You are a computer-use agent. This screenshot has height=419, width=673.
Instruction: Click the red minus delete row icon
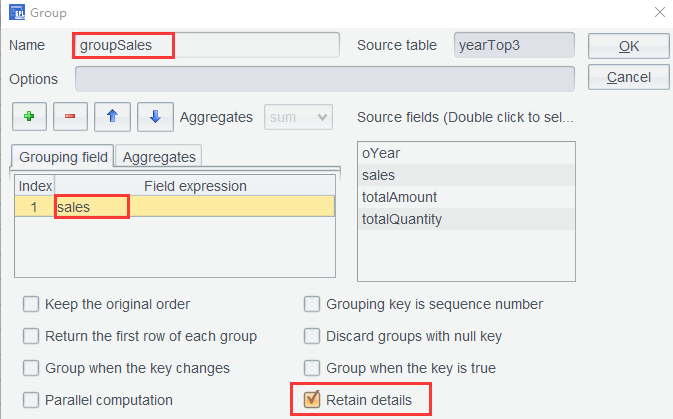tap(70, 117)
